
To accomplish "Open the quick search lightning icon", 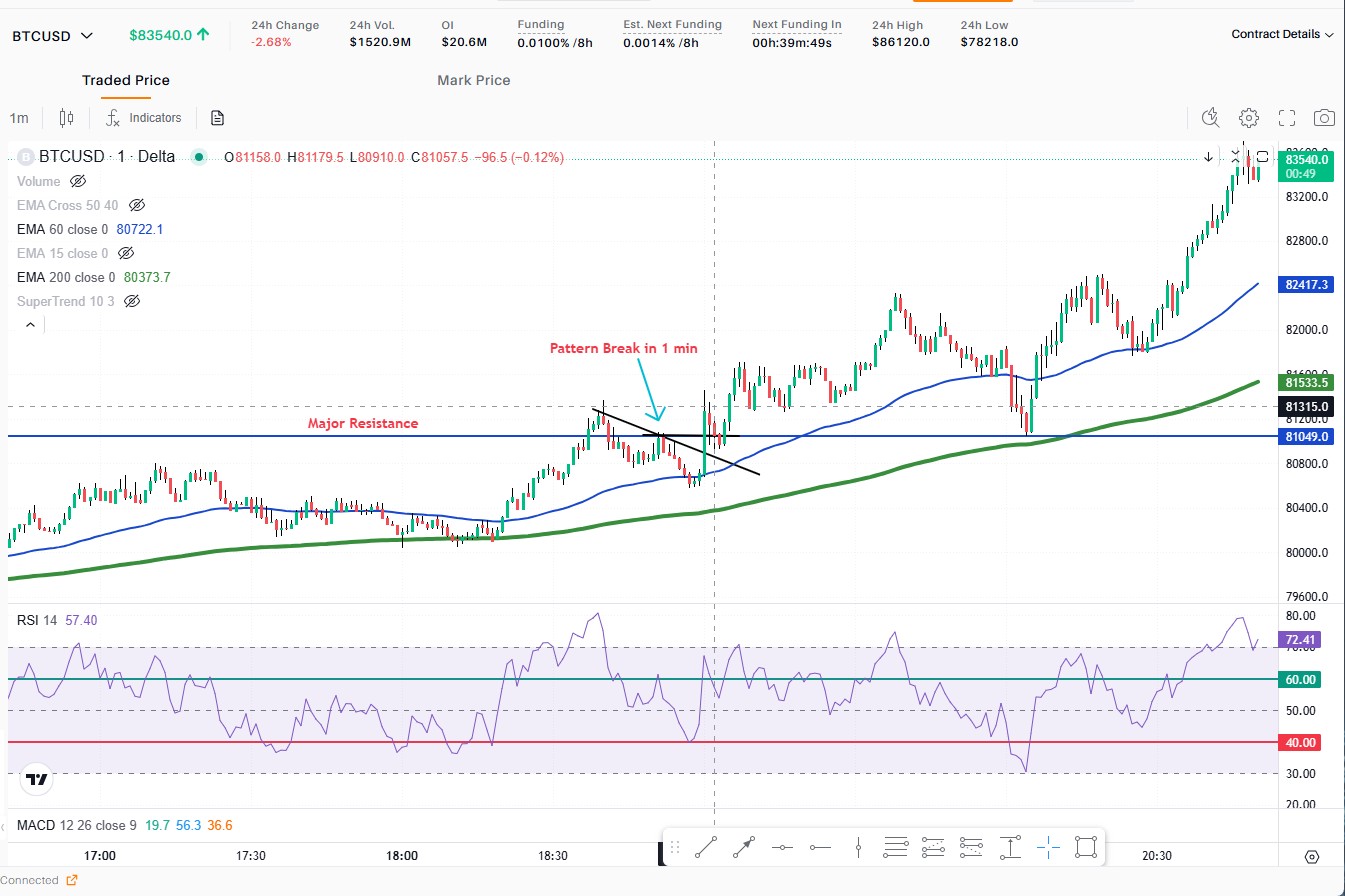I will click(x=1211, y=118).
